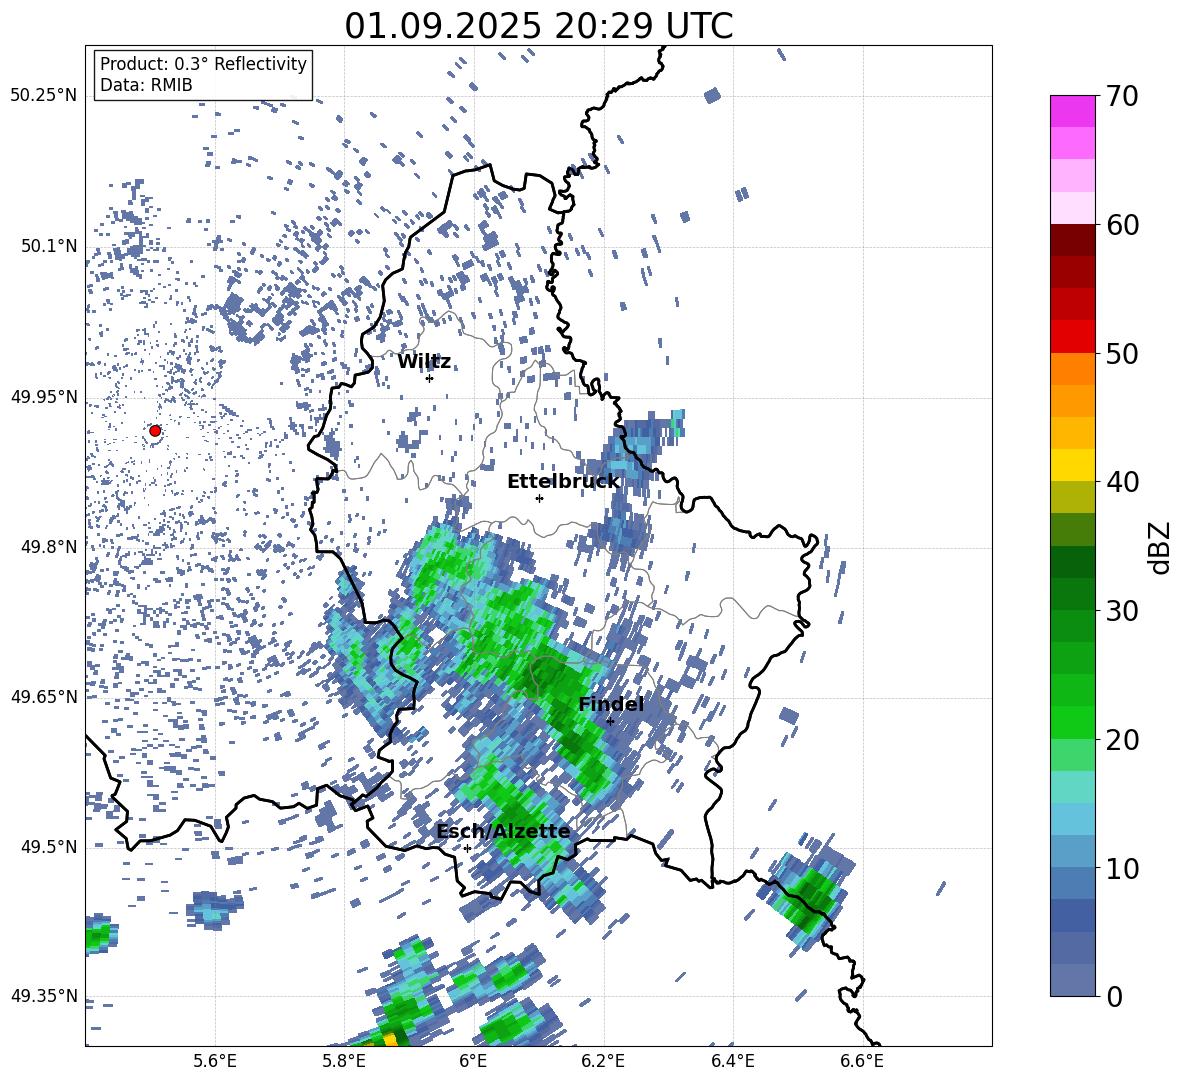Viewport: 1184px width, 1081px height.
Task: Click the 60 value on colorbar
Action: pyautogui.click(x=1122, y=224)
